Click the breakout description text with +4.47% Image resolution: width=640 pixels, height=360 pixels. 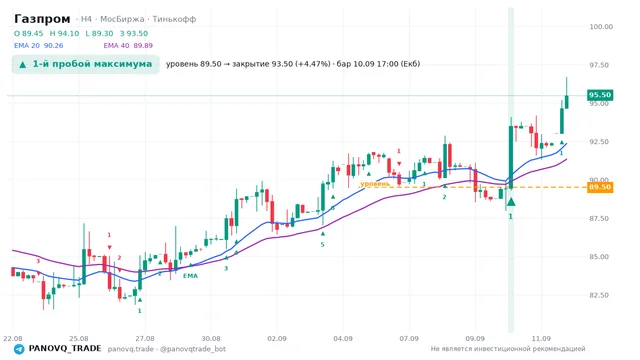coord(293,64)
